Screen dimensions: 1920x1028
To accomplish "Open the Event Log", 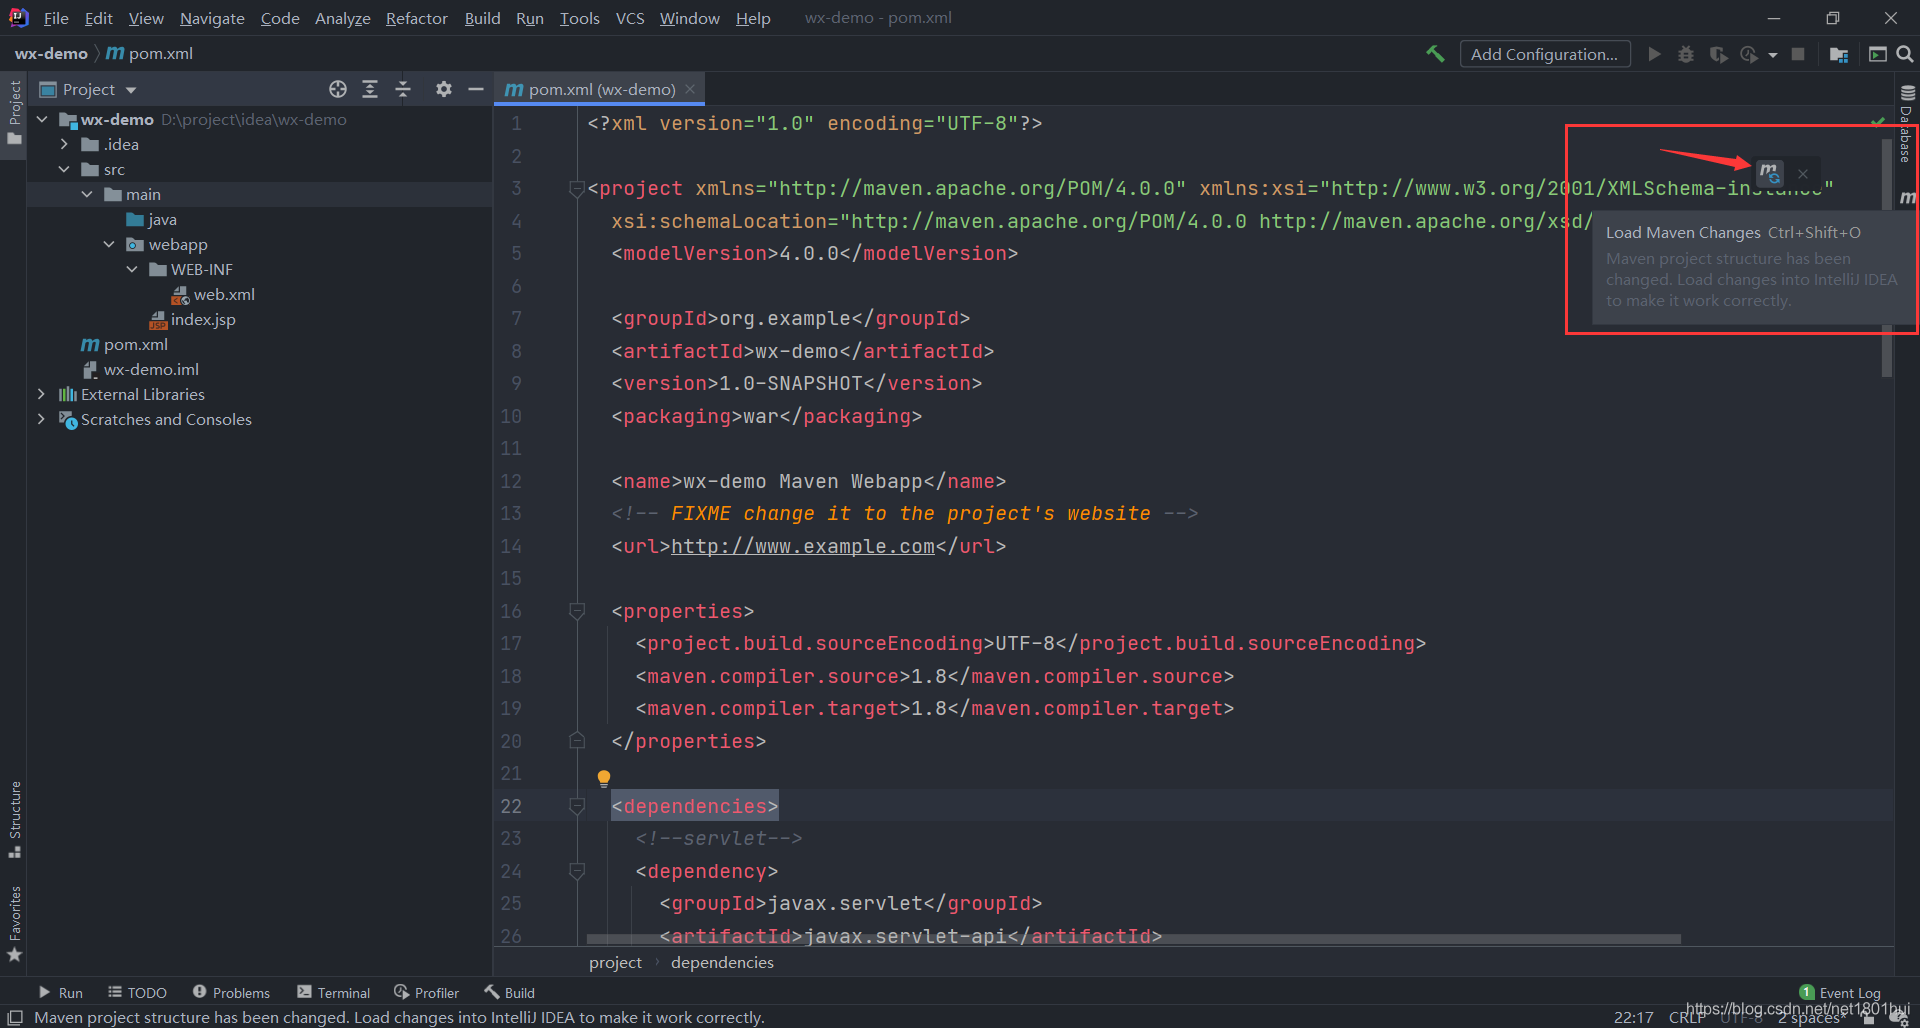I will [x=1840, y=992].
